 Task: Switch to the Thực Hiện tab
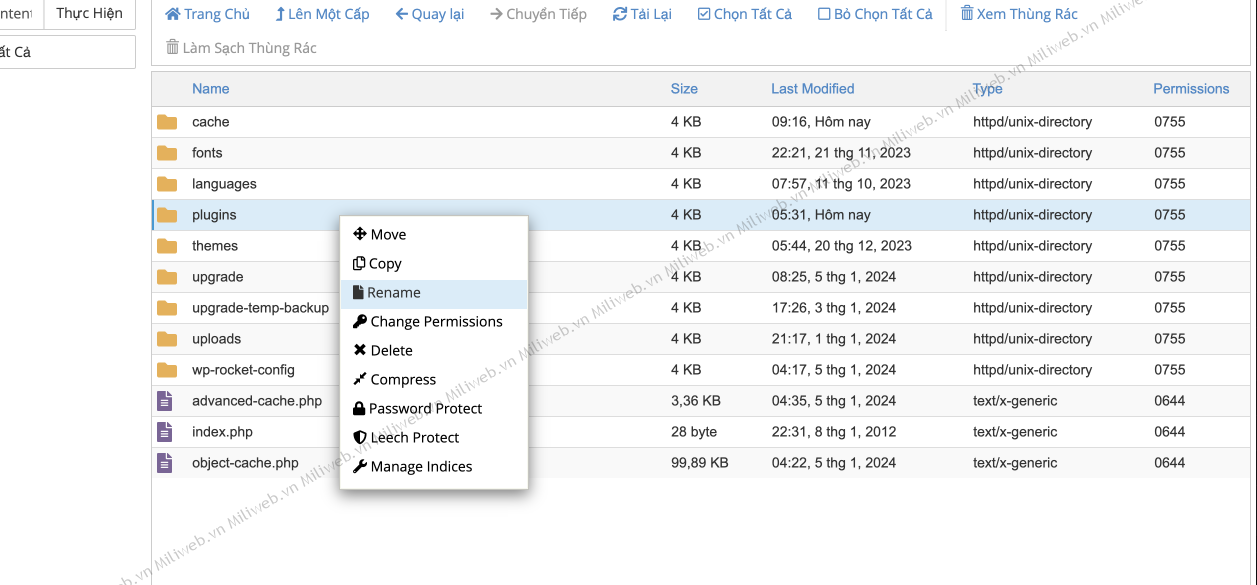89,14
